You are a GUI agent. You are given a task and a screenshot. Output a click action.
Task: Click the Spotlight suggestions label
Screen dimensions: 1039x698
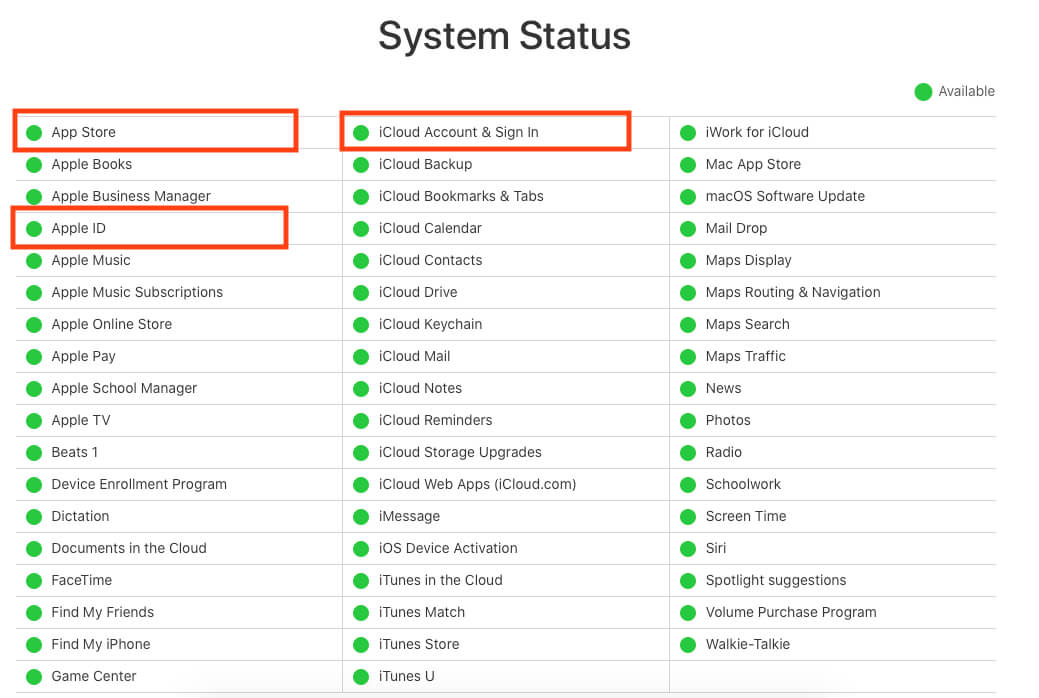pos(776,581)
